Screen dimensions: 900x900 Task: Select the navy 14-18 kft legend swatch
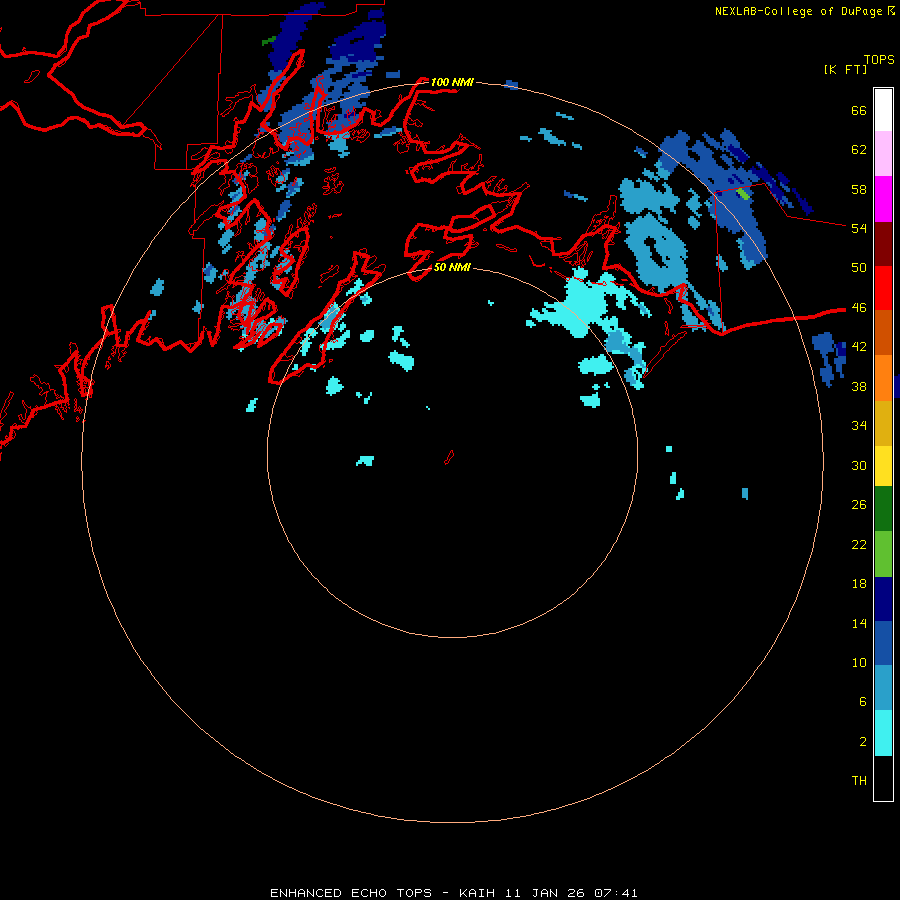(x=883, y=599)
